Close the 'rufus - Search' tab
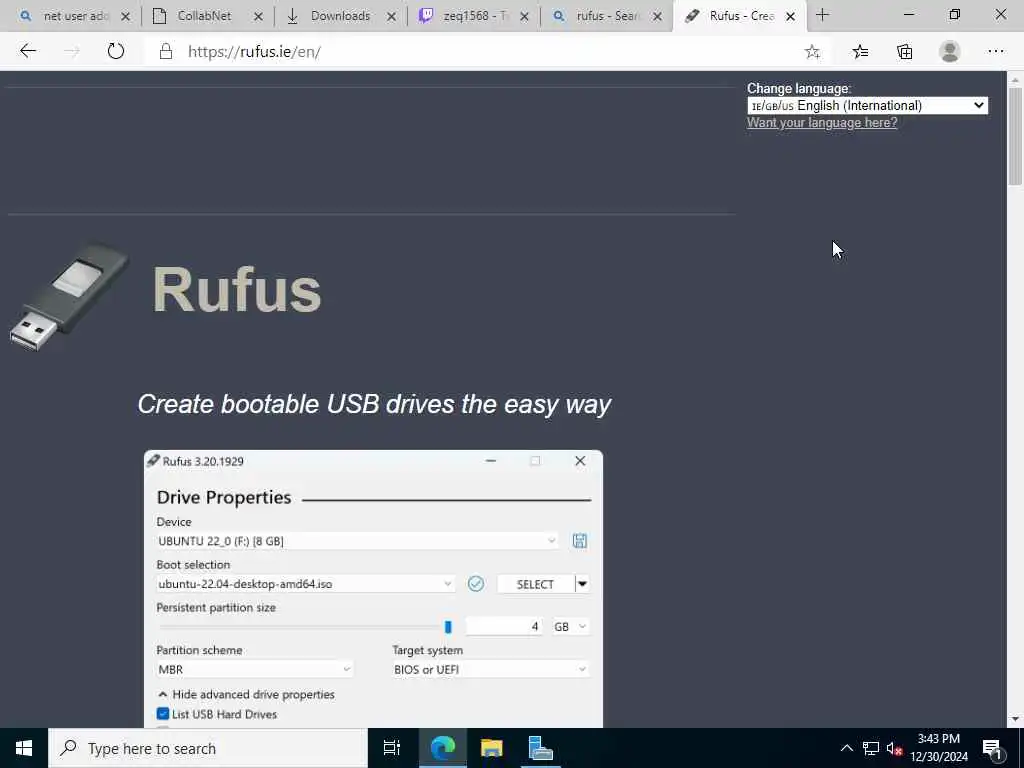The width and height of the screenshot is (1024, 768). pos(658,16)
